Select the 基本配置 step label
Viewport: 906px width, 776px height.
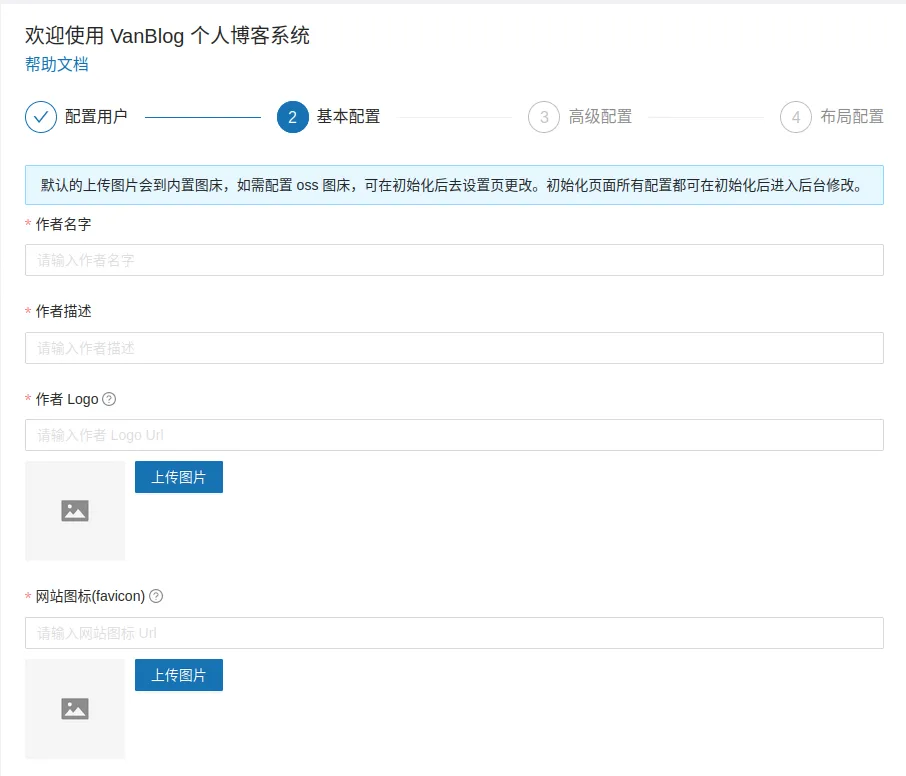348,117
